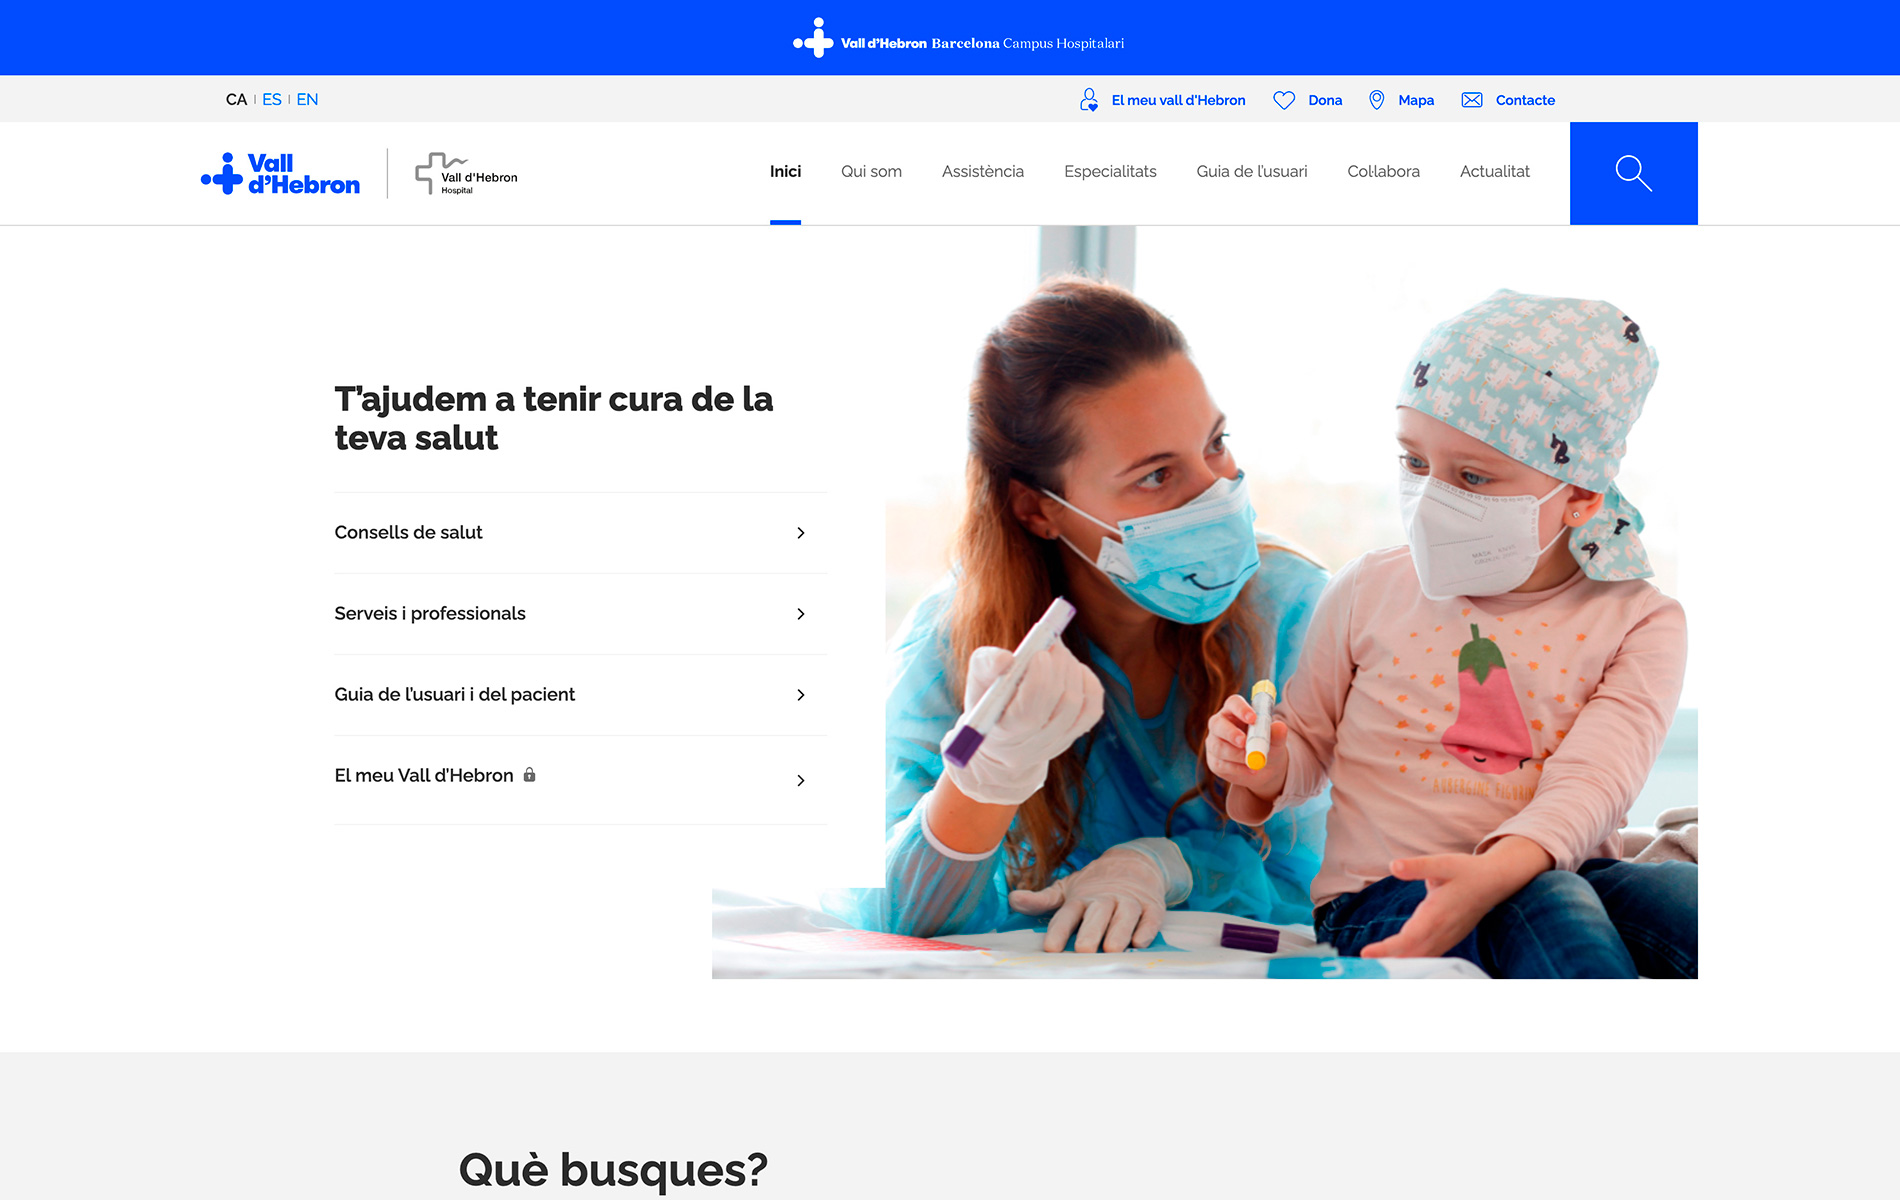Click the lock icon beside El meu Vall d'Hebron
The width and height of the screenshot is (1900, 1200).
coord(530,775)
